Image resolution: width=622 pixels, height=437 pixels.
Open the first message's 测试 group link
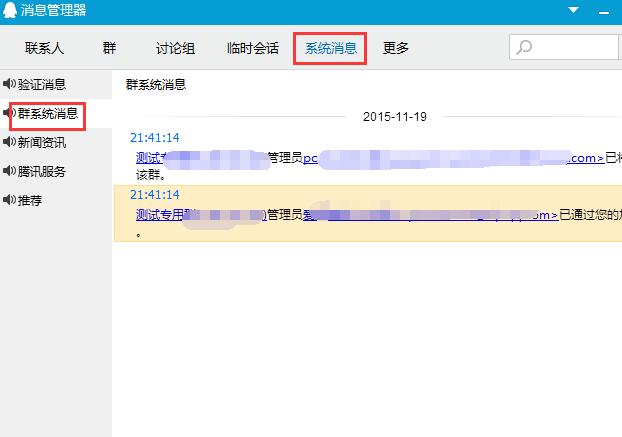click(x=202, y=158)
